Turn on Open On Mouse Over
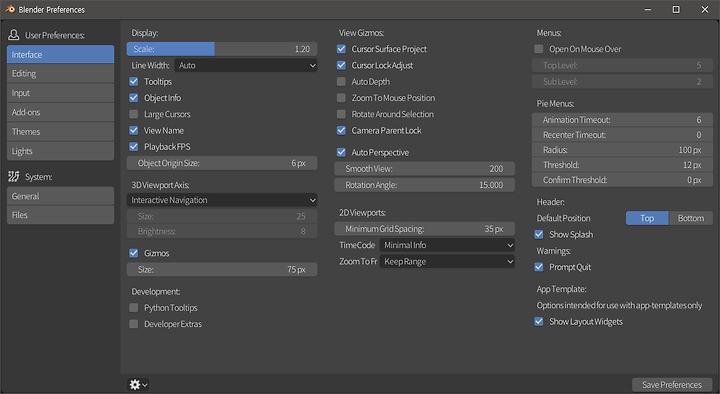This screenshot has height=394, width=720. (x=539, y=49)
